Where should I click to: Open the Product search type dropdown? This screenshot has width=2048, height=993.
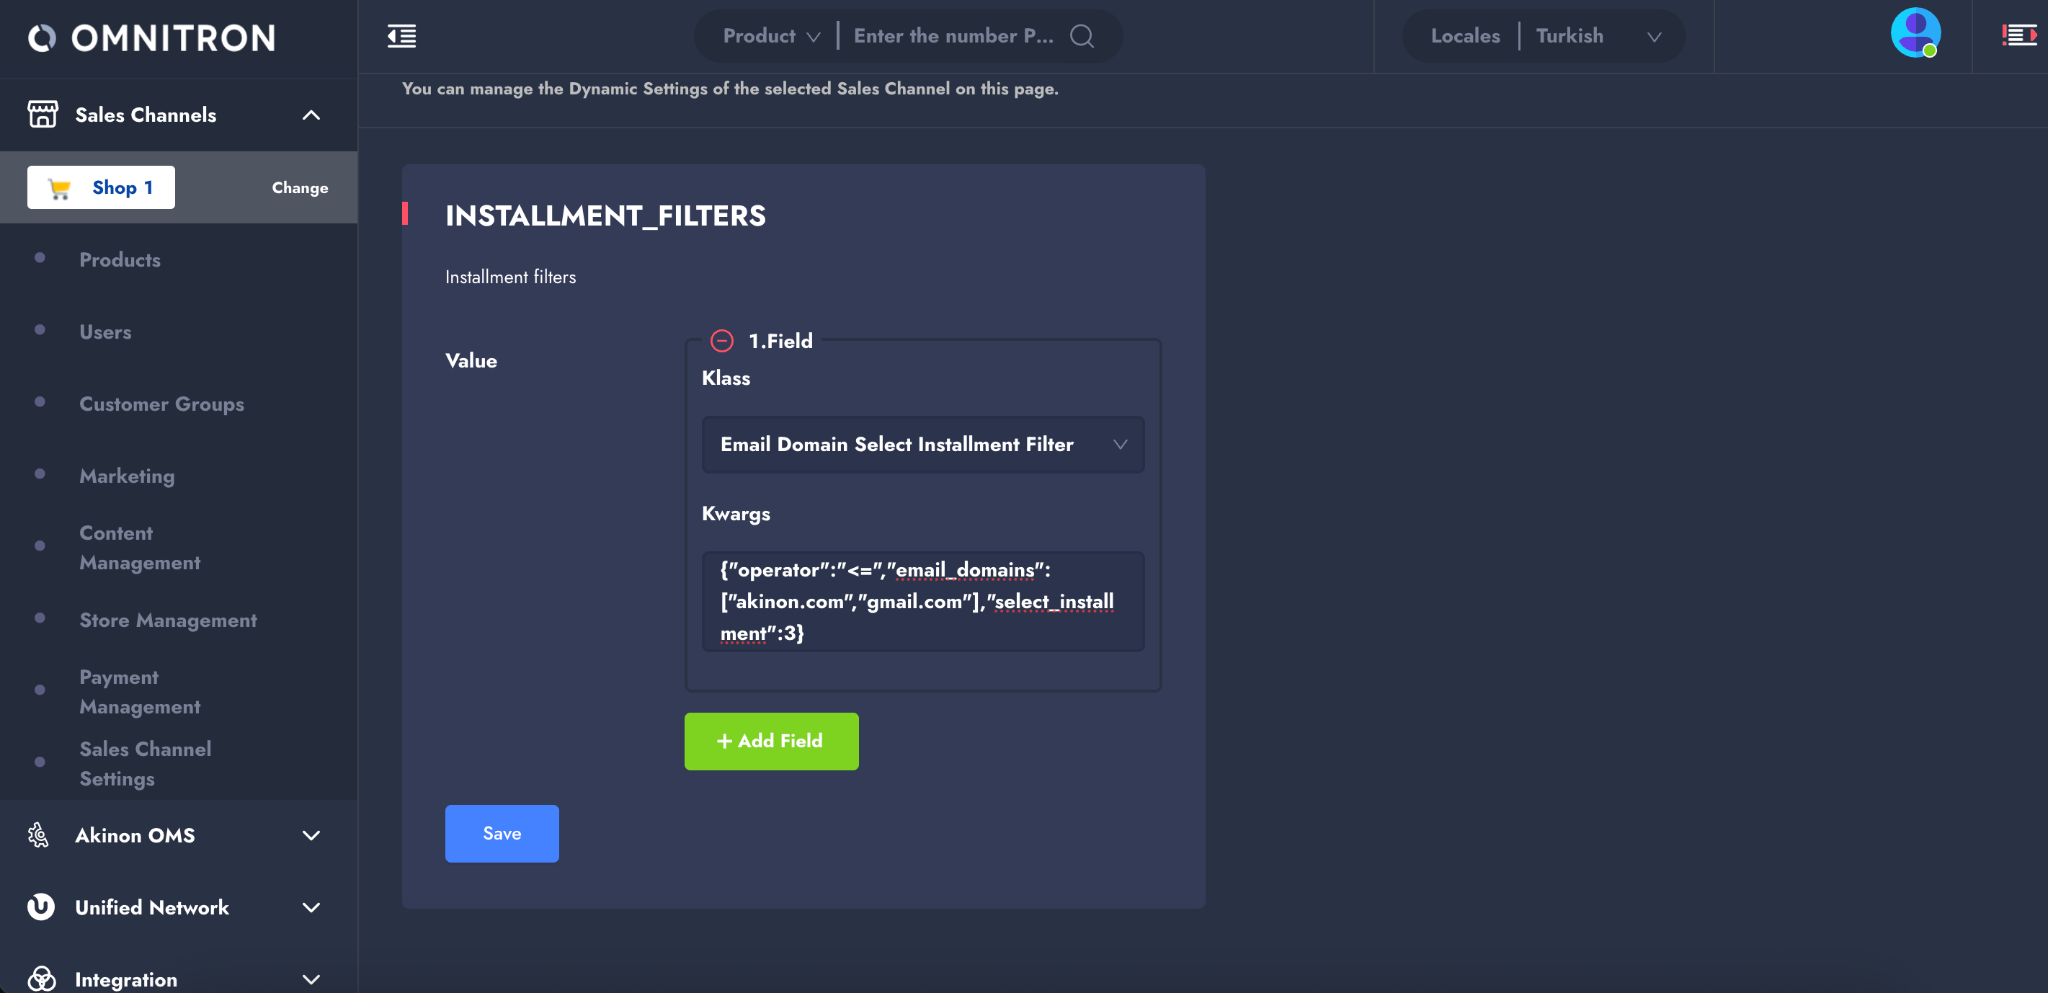coord(771,36)
